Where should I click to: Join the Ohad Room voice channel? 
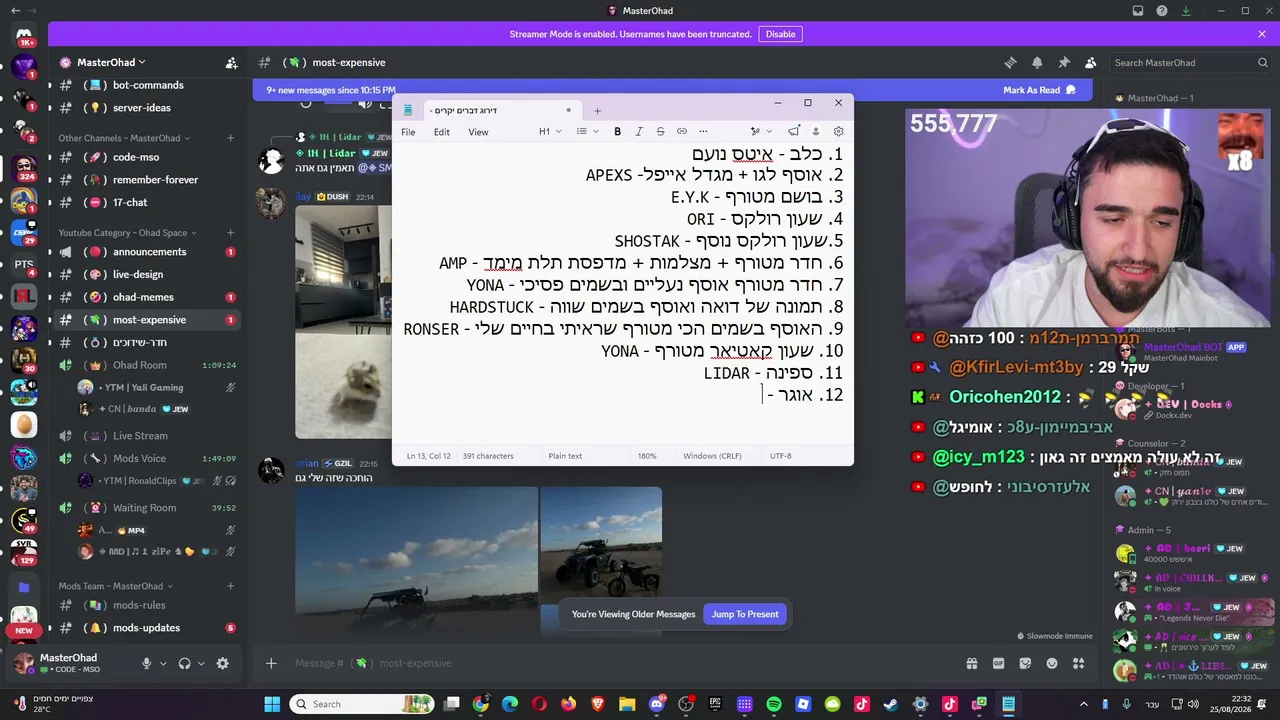(147, 365)
